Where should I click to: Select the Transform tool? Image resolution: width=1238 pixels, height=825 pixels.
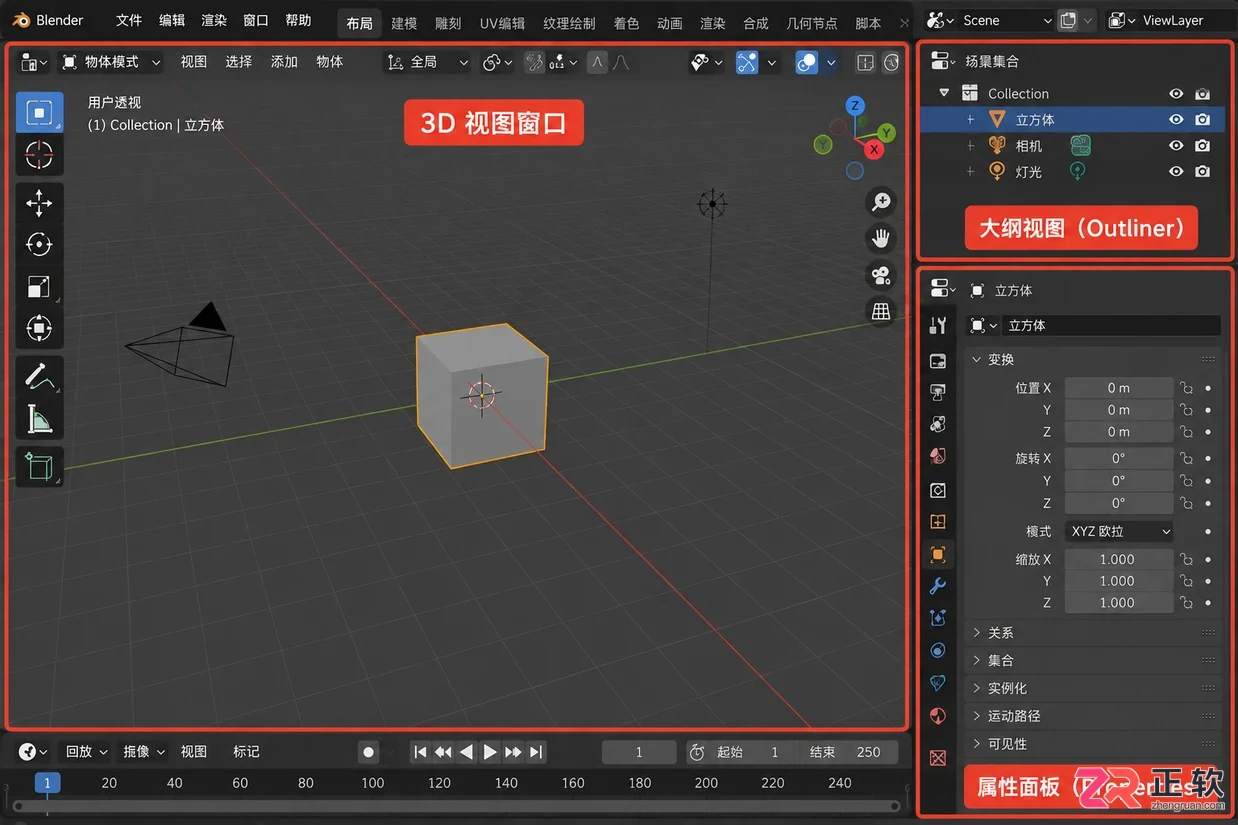[x=39, y=328]
